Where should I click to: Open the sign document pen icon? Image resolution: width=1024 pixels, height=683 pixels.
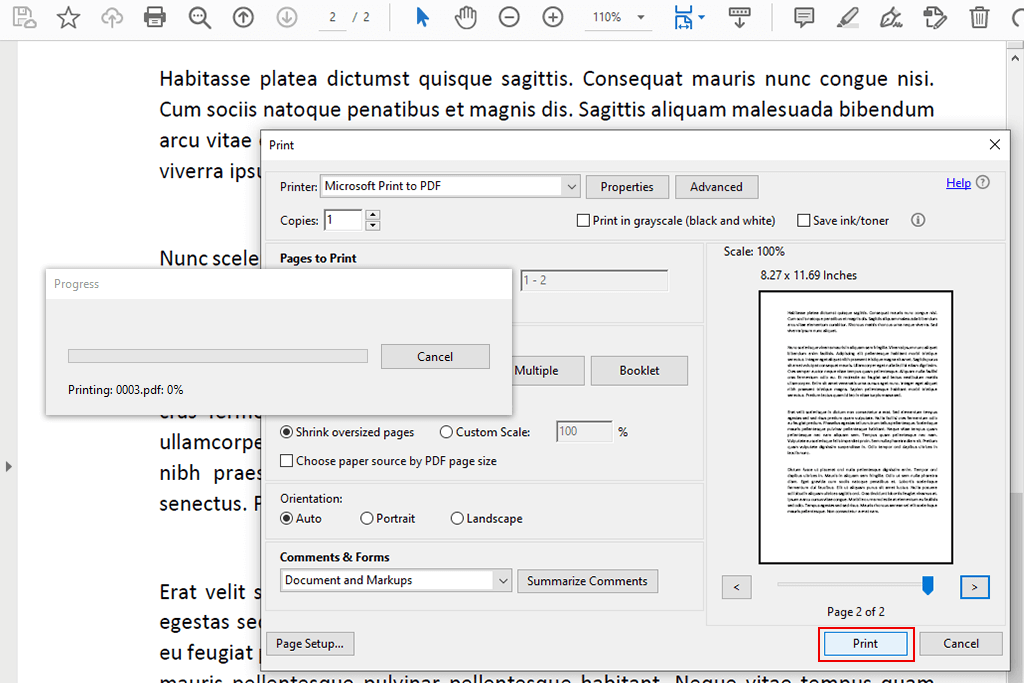(x=891, y=17)
